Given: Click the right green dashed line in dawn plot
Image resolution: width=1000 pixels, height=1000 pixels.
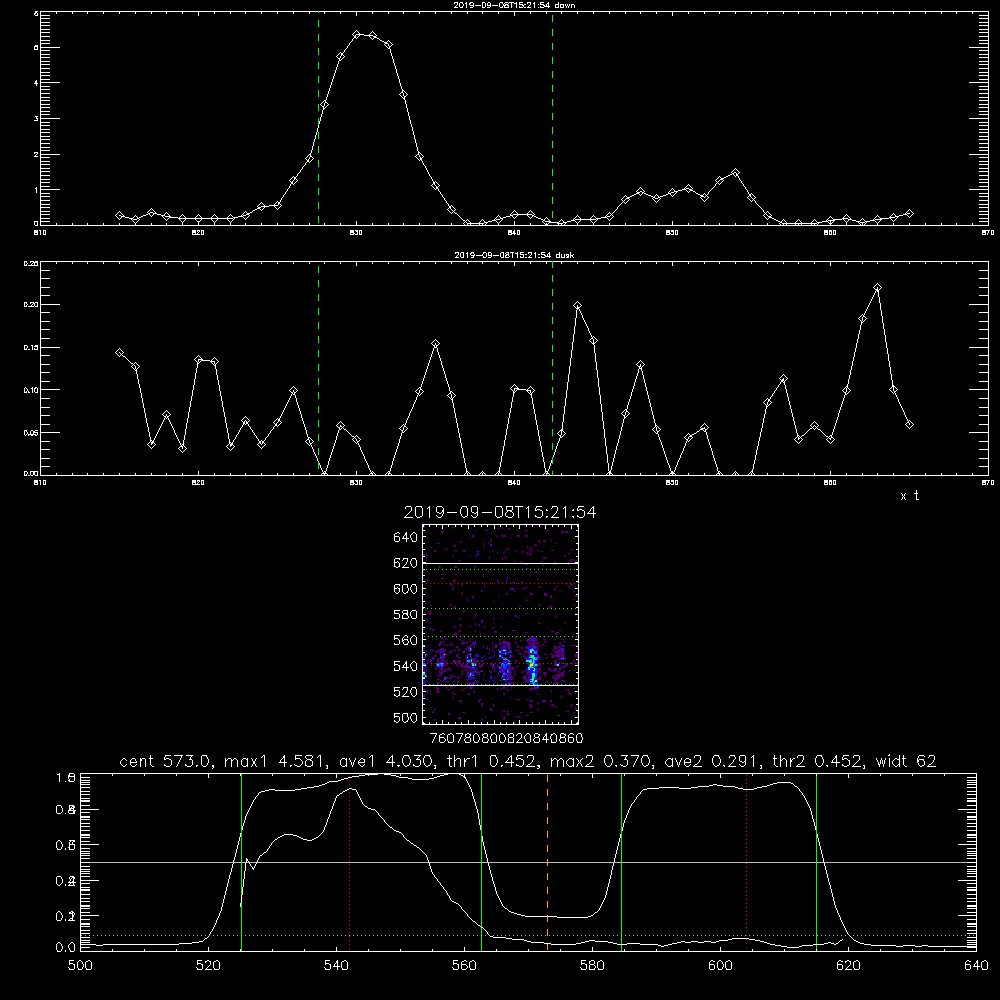Looking at the screenshot, I should point(552,119).
